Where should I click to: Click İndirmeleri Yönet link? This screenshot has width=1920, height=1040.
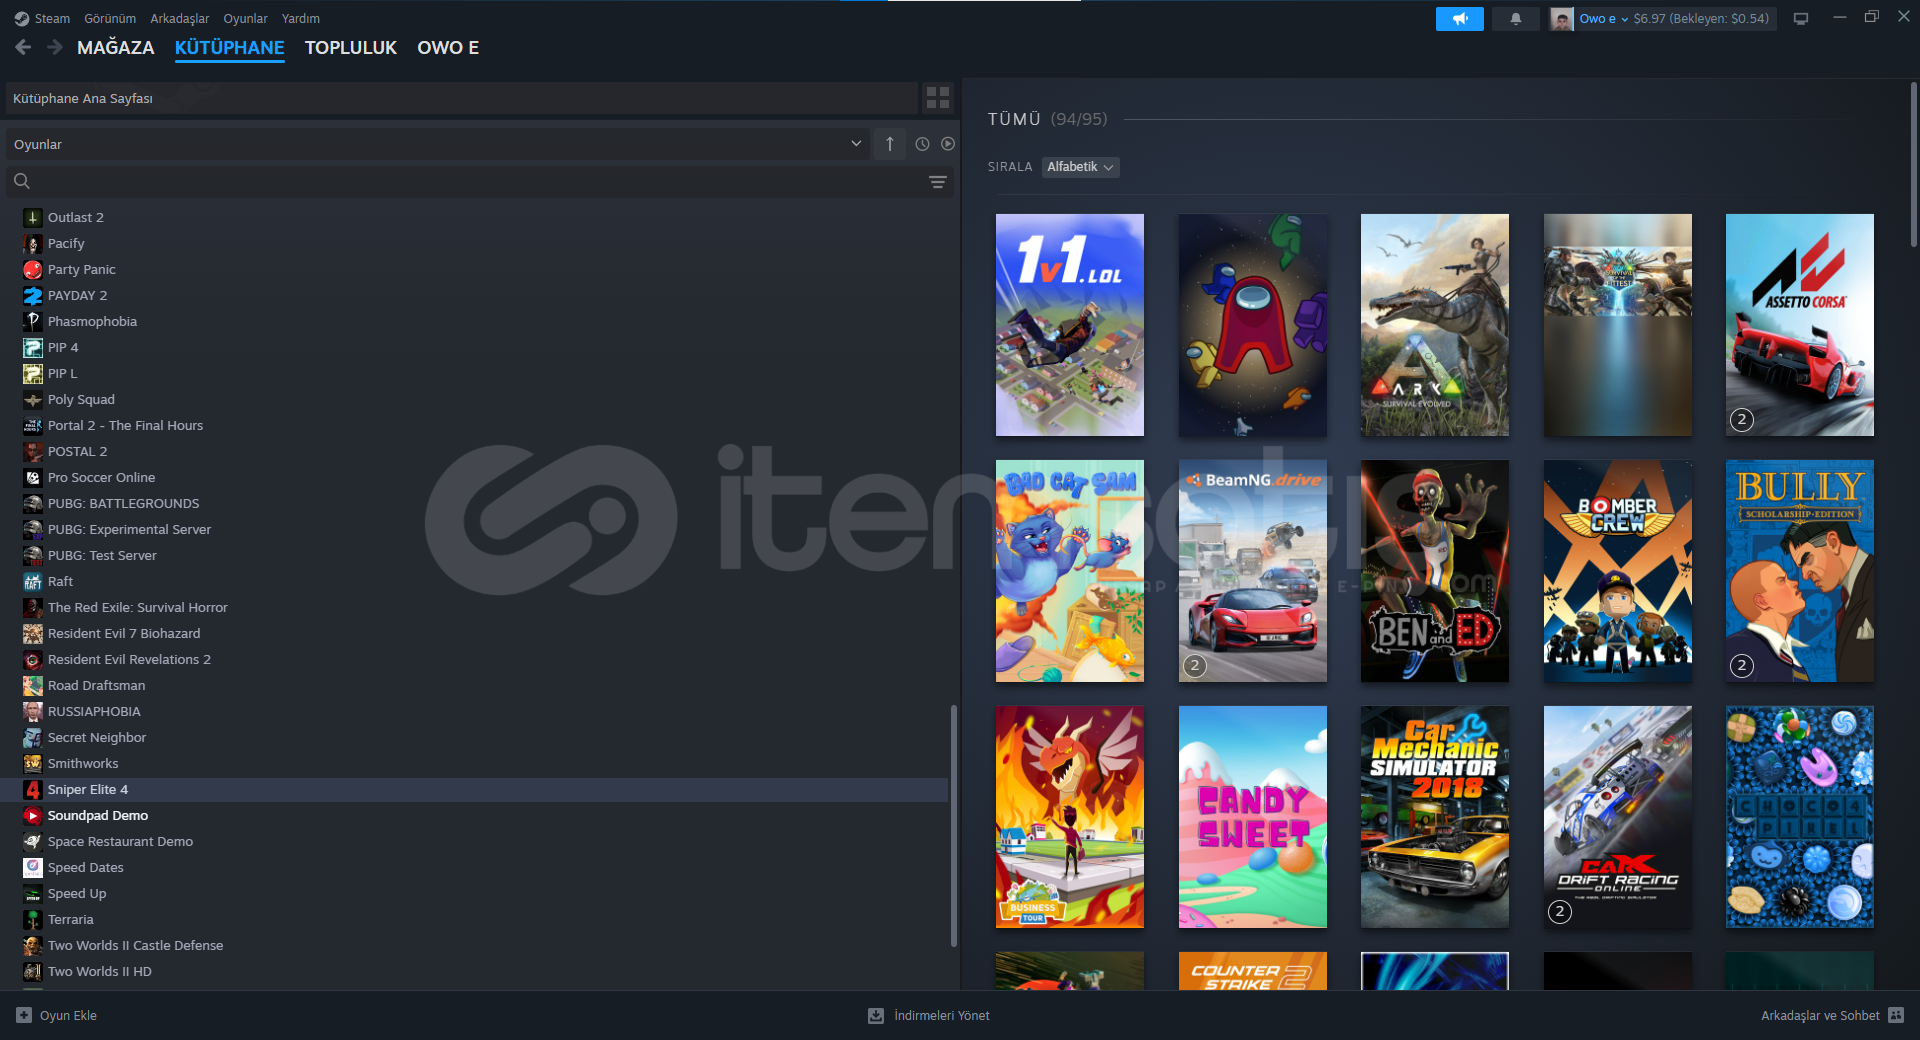click(941, 1015)
